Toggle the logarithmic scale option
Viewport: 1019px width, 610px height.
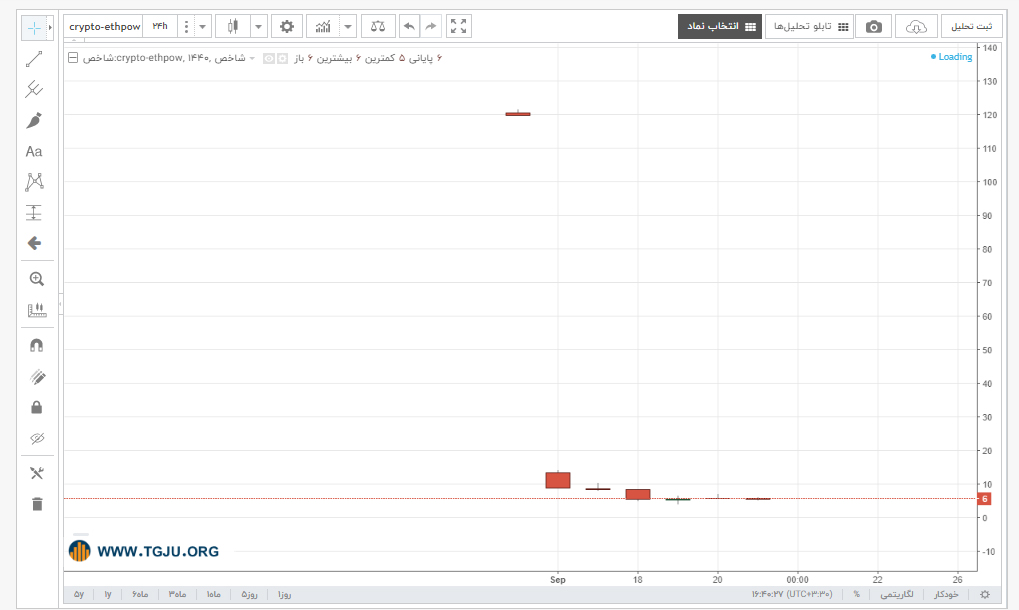[897, 594]
